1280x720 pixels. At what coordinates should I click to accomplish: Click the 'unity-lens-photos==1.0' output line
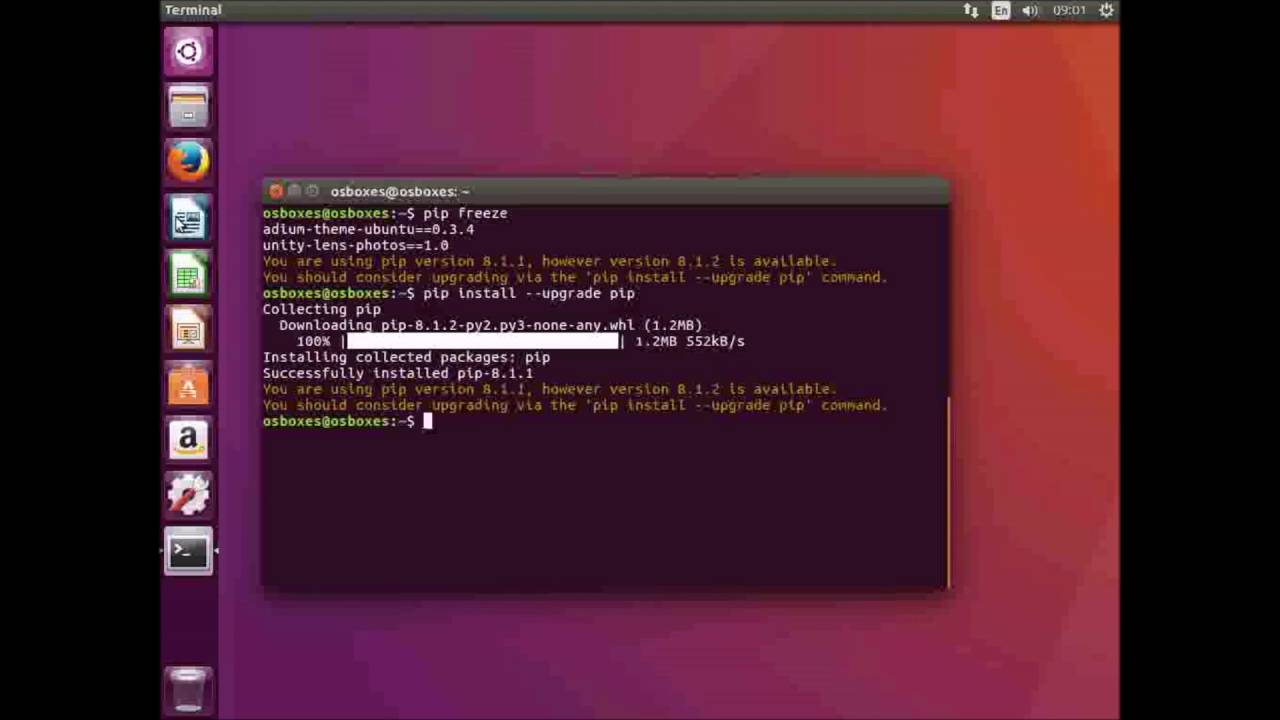pos(356,245)
